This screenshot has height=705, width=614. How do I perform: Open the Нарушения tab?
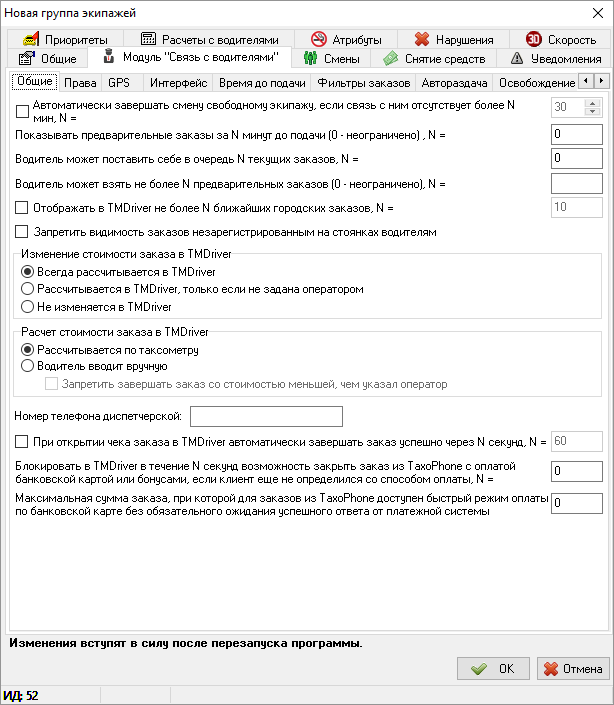tap(453, 40)
